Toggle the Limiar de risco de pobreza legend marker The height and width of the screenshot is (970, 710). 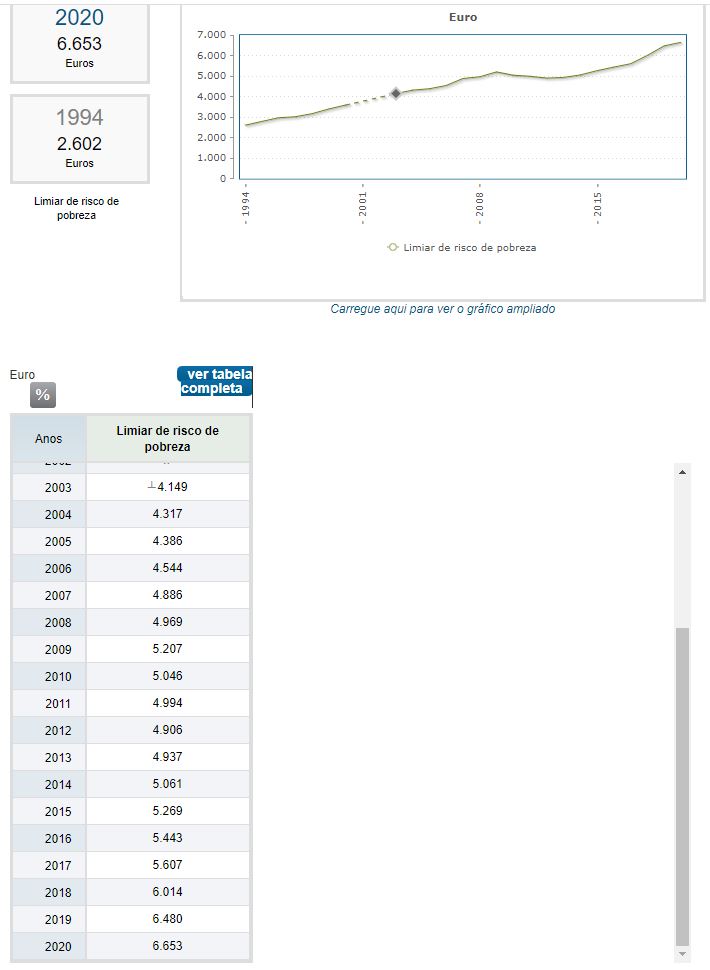392,247
